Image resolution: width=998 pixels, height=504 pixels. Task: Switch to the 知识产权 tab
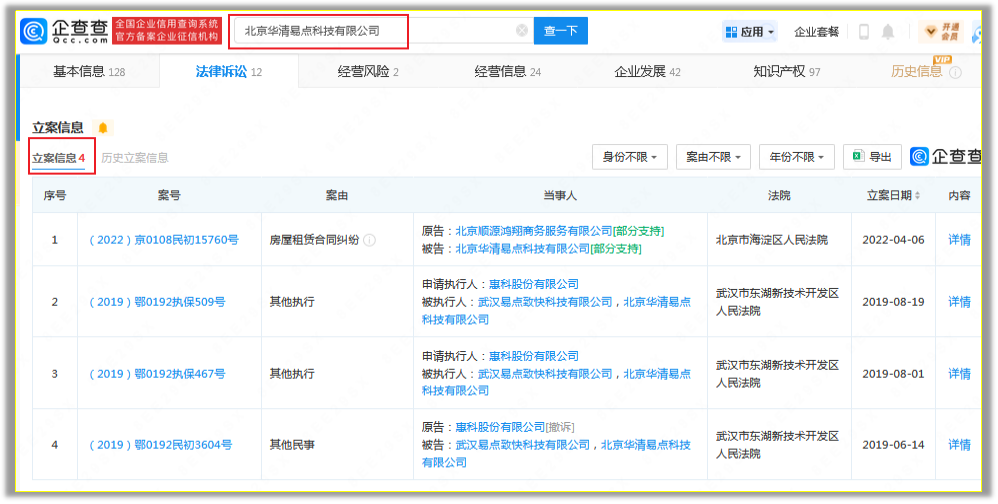click(x=787, y=72)
